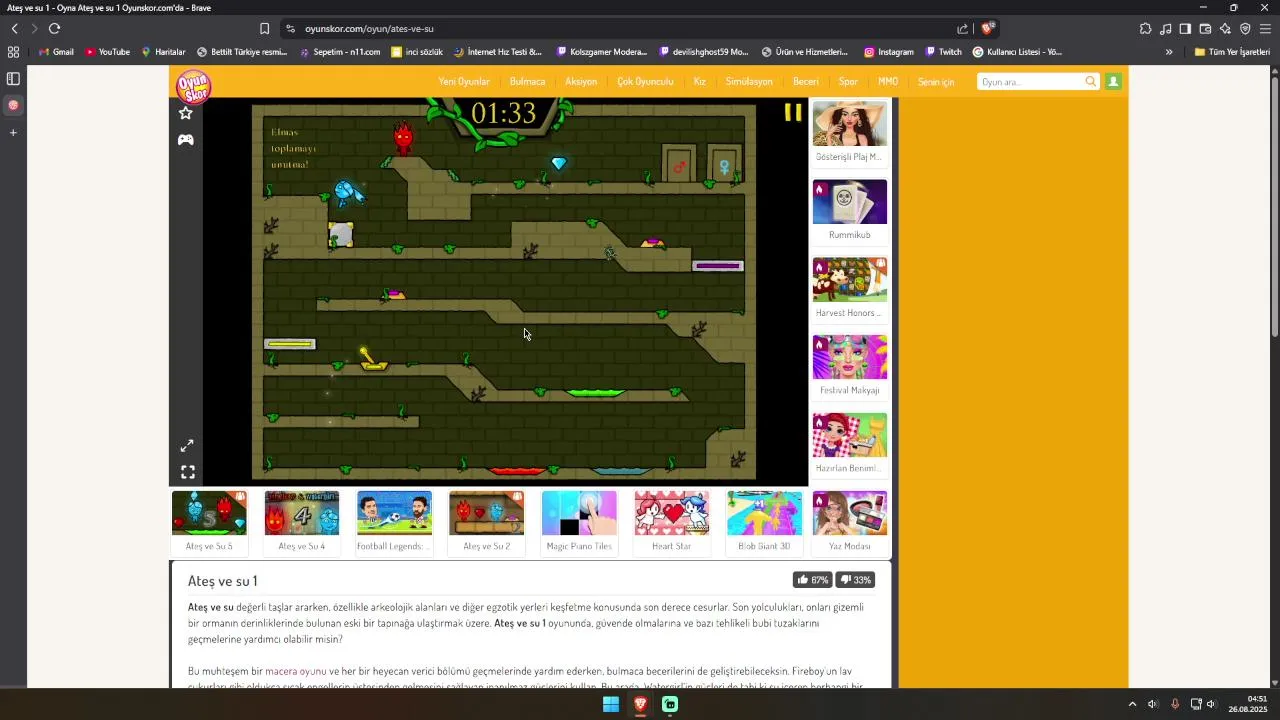The image size is (1280, 720).
Task: Click the thumbs down 33% rating button
Action: 855,580
